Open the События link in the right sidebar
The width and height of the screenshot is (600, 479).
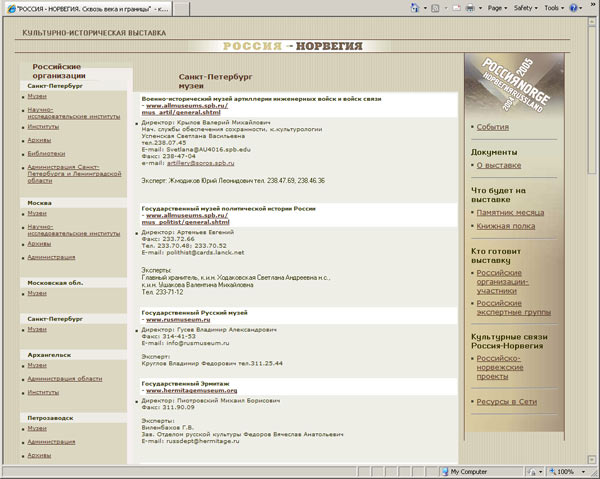492,127
